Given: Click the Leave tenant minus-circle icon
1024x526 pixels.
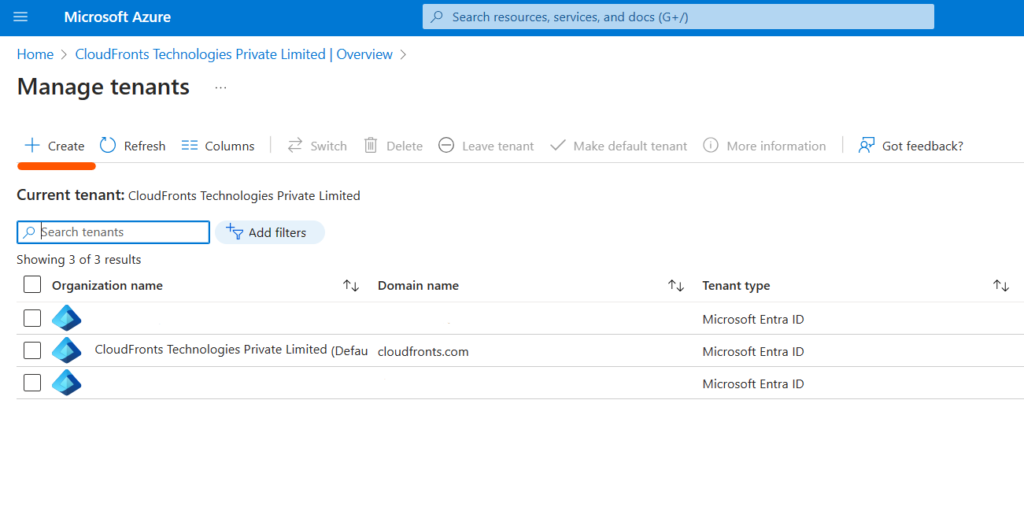Looking at the screenshot, I should tap(446, 145).
